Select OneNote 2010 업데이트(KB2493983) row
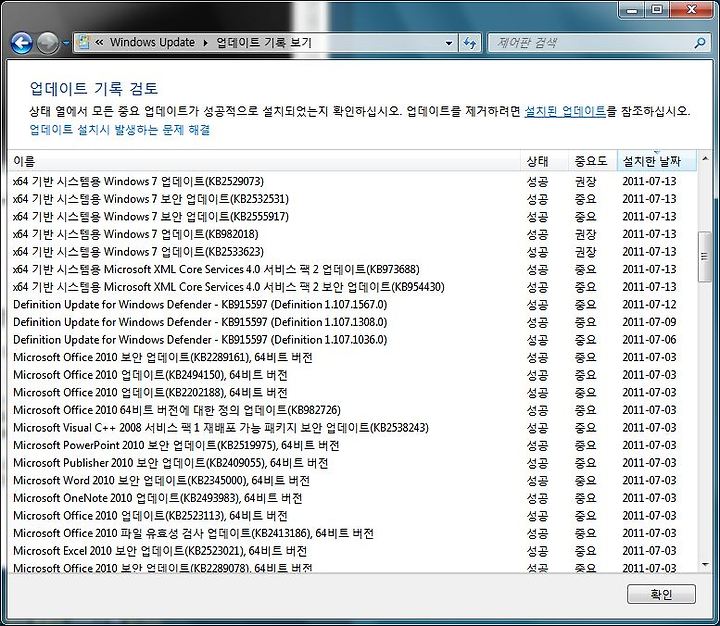Screen dimensions: 720x626 coord(351,498)
